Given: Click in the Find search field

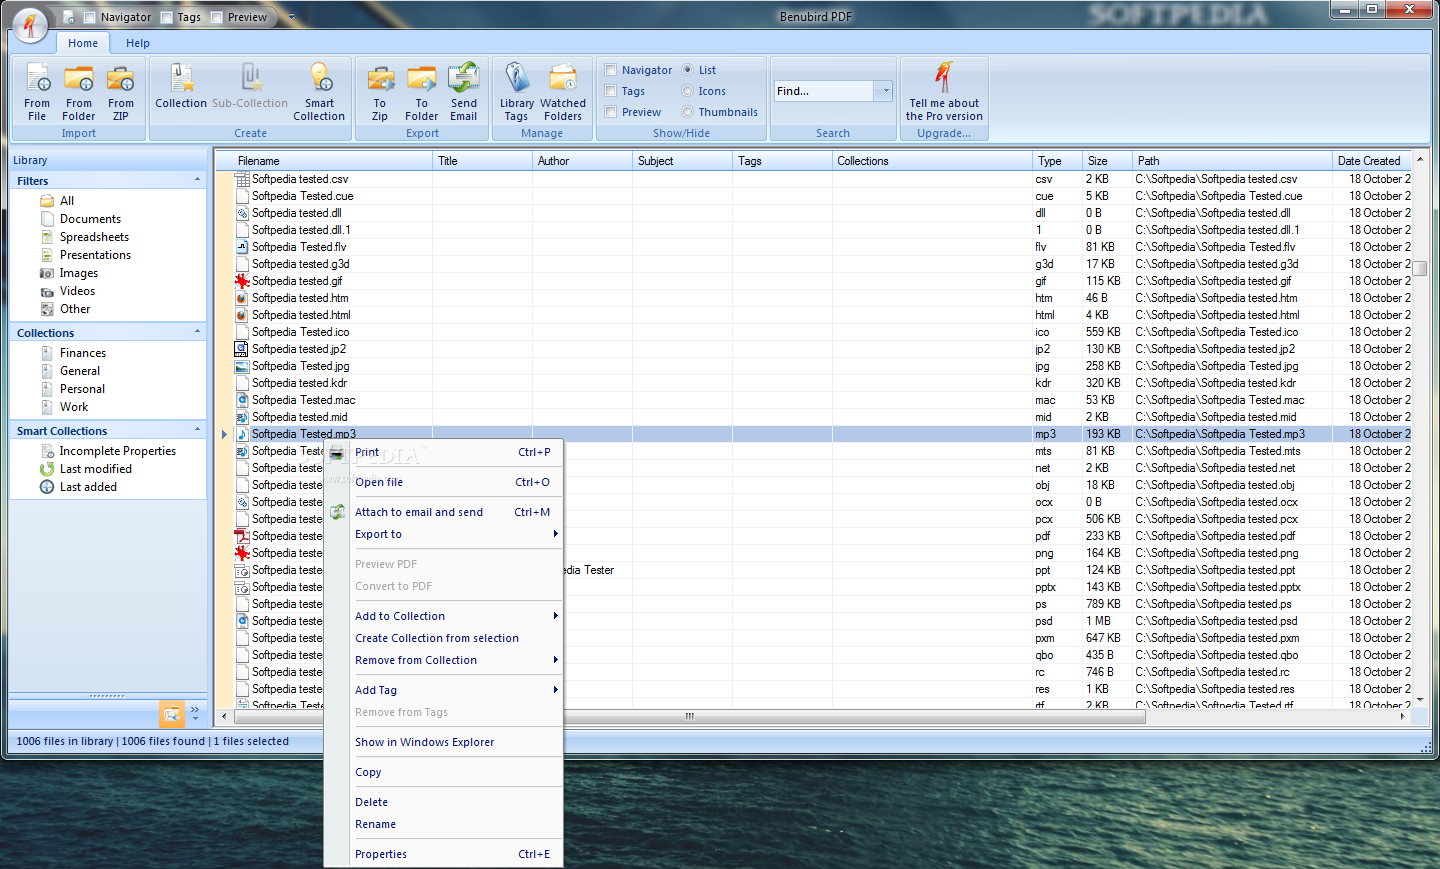Looking at the screenshot, I should 824,91.
